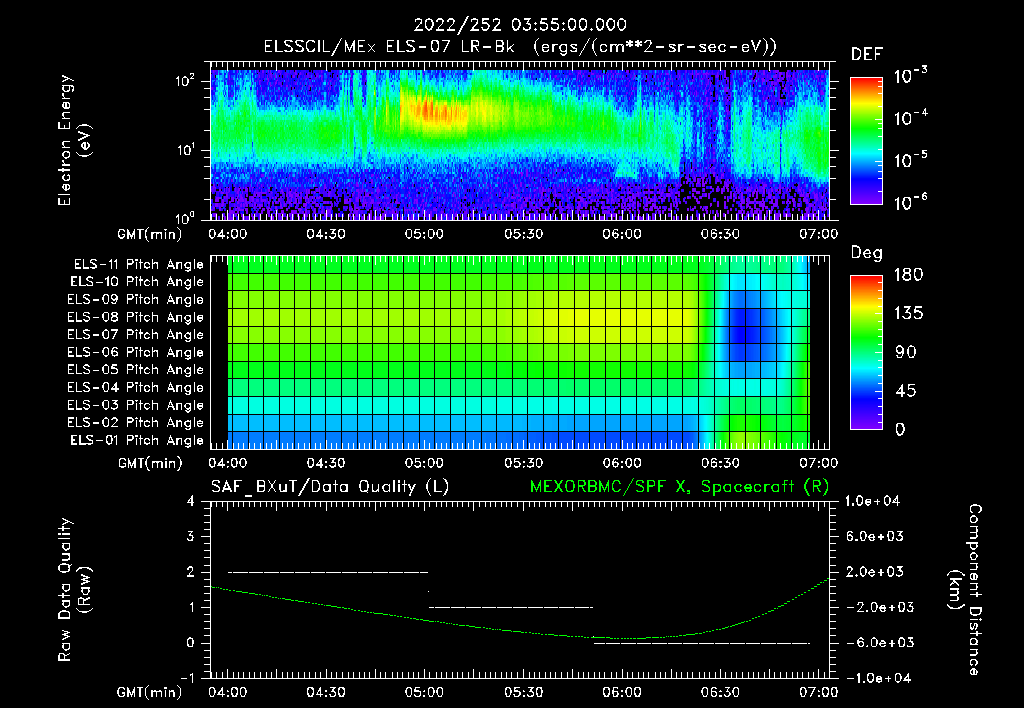1024x708 pixels.
Task: Click the 10^2 electron energy tick label
Action: click(185, 81)
